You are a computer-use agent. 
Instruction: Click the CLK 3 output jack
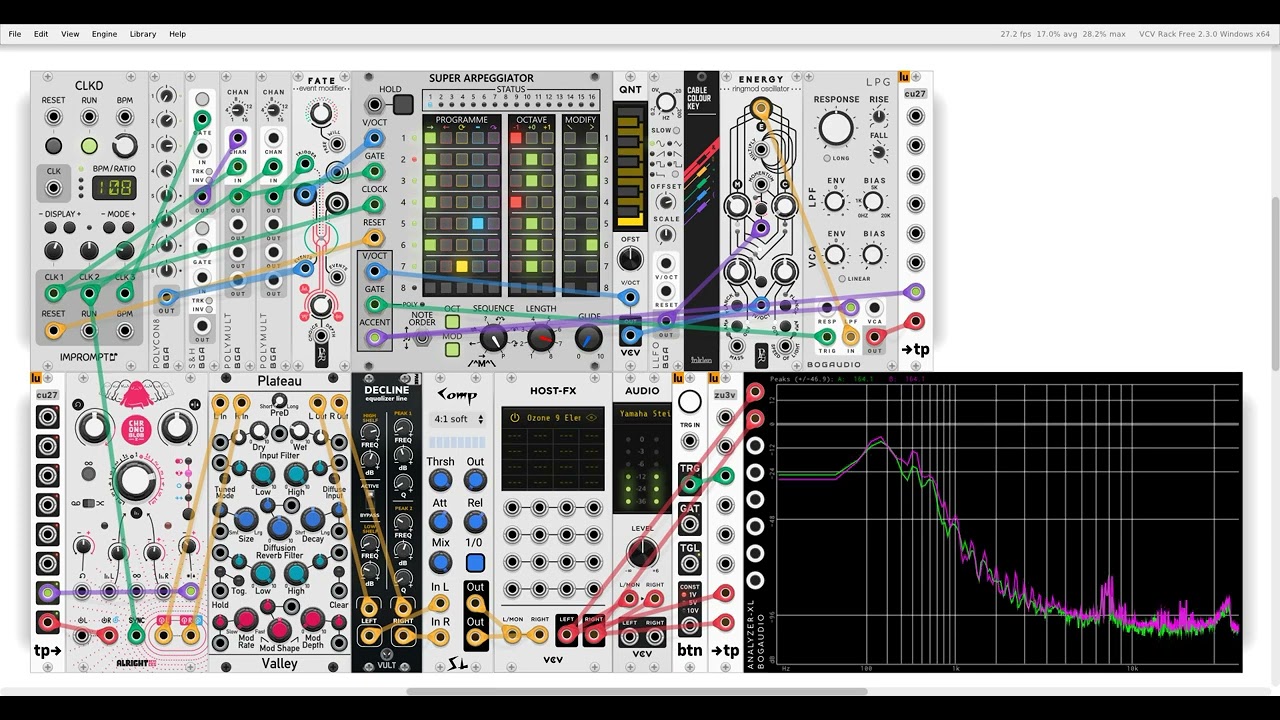click(125, 293)
